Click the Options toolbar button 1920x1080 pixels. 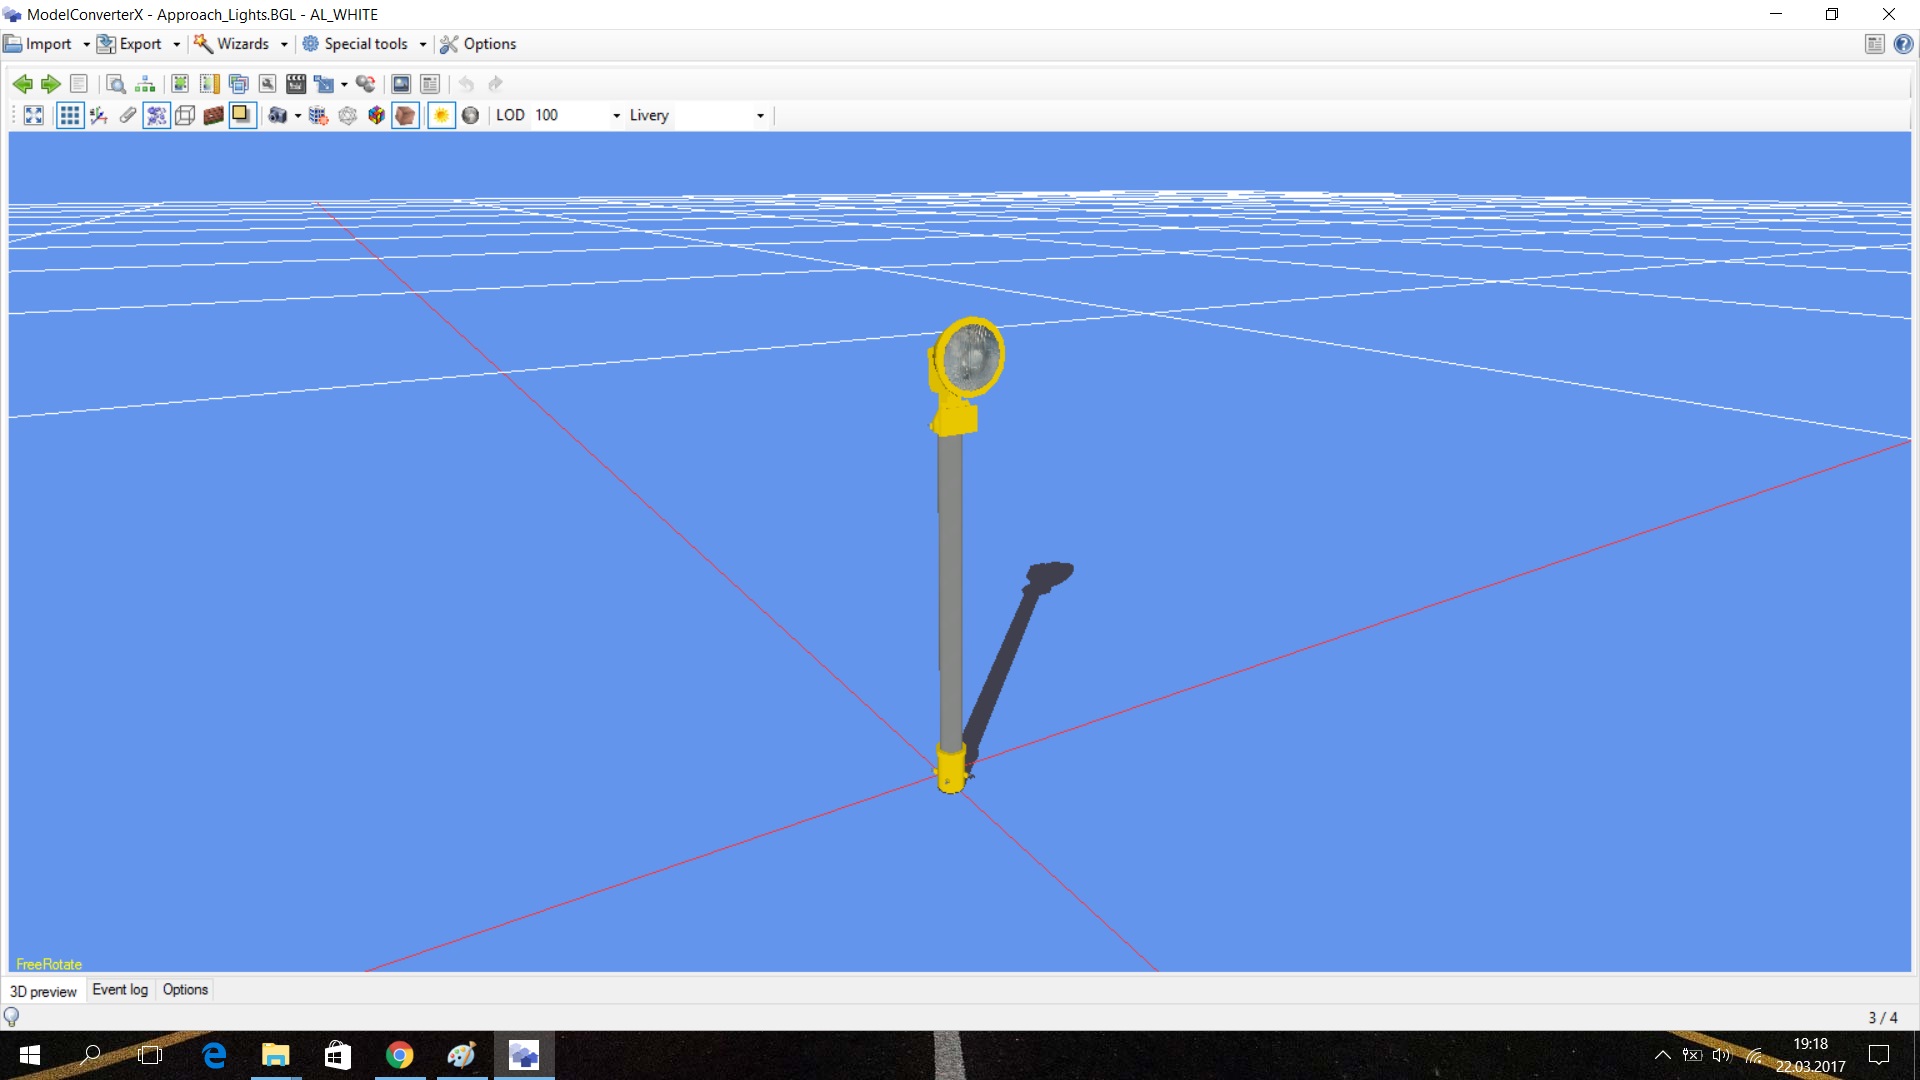478,44
